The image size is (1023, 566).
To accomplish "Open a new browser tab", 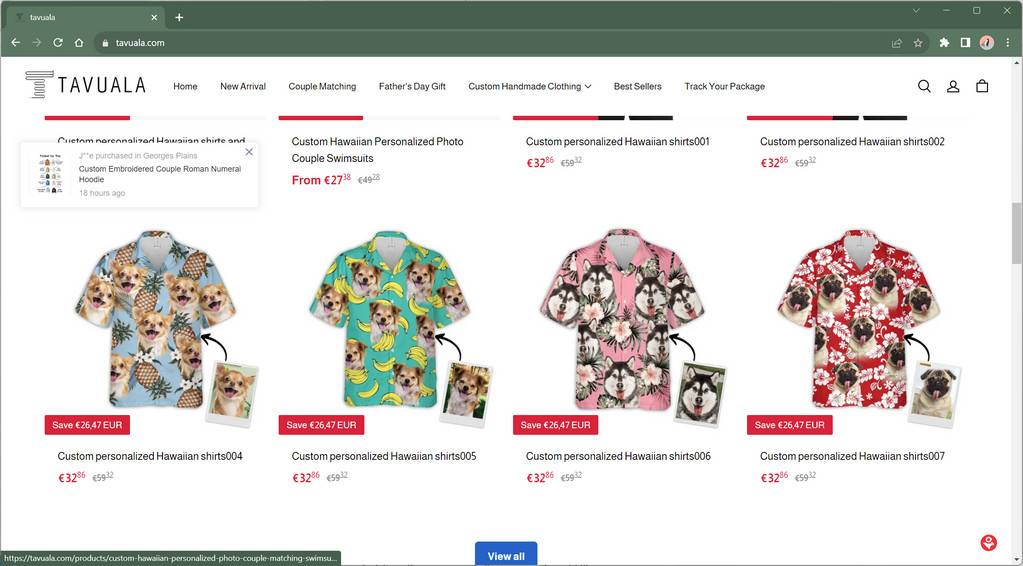I will pos(179,18).
